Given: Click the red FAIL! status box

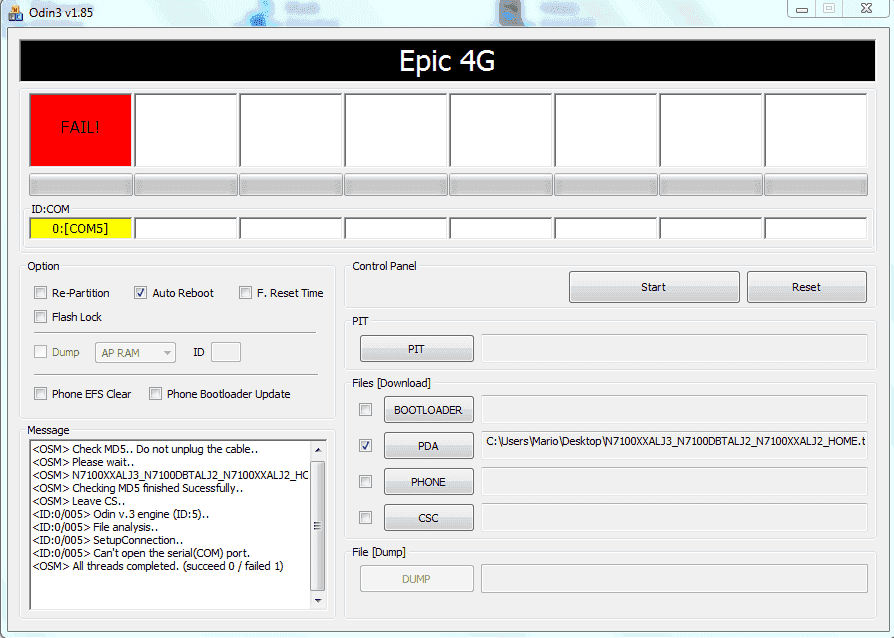Looking at the screenshot, I should tap(80, 130).
